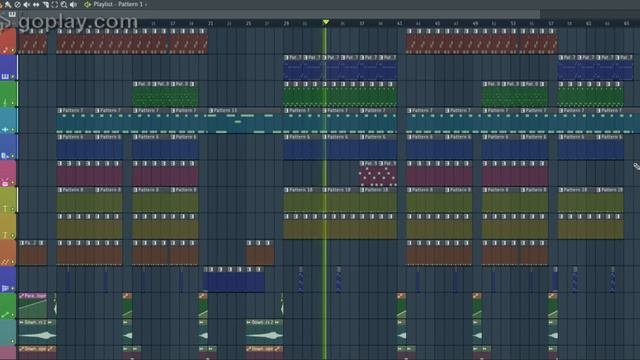The width and height of the screenshot is (640, 360).
Task: Click the horizontal scrollbar above the ruler
Action: (x=280, y=14)
